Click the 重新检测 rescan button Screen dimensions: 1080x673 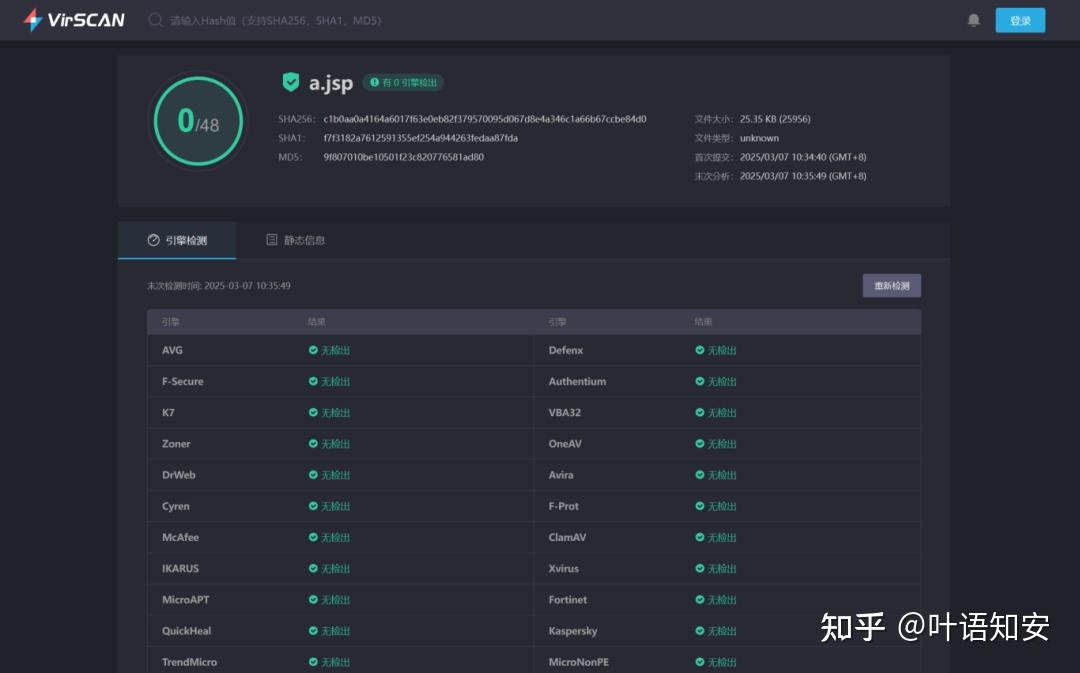pyautogui.click(x=891, y=286)
